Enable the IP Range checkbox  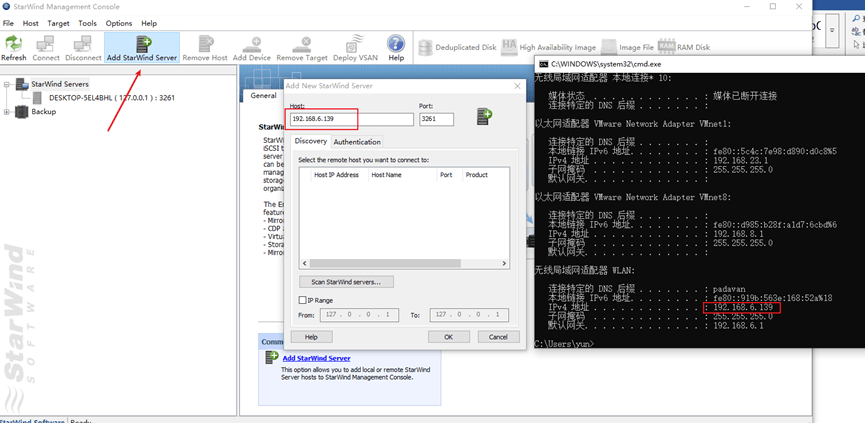pyautogui.click(x=302, y=300)
